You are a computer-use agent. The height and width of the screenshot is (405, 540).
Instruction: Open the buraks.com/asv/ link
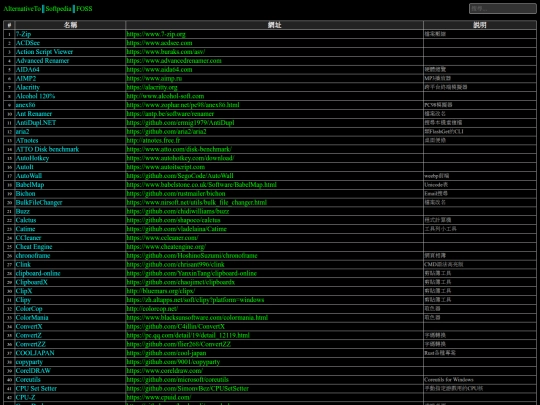tap(166, 52)
